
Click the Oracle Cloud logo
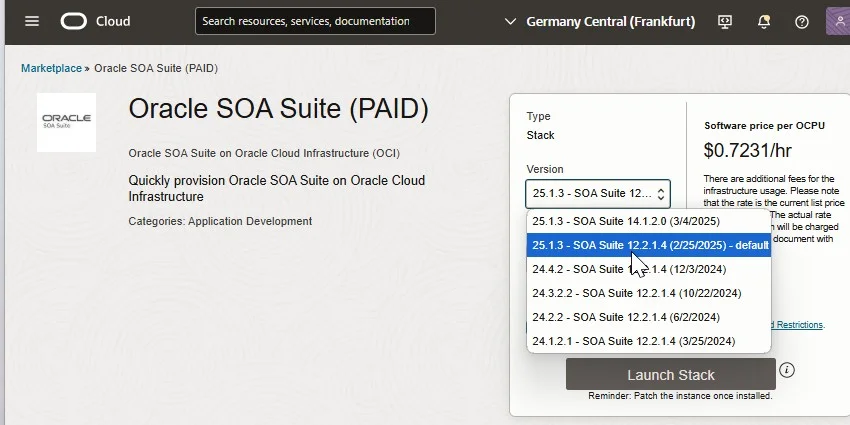pyautogui.click(x=74, y=21)
